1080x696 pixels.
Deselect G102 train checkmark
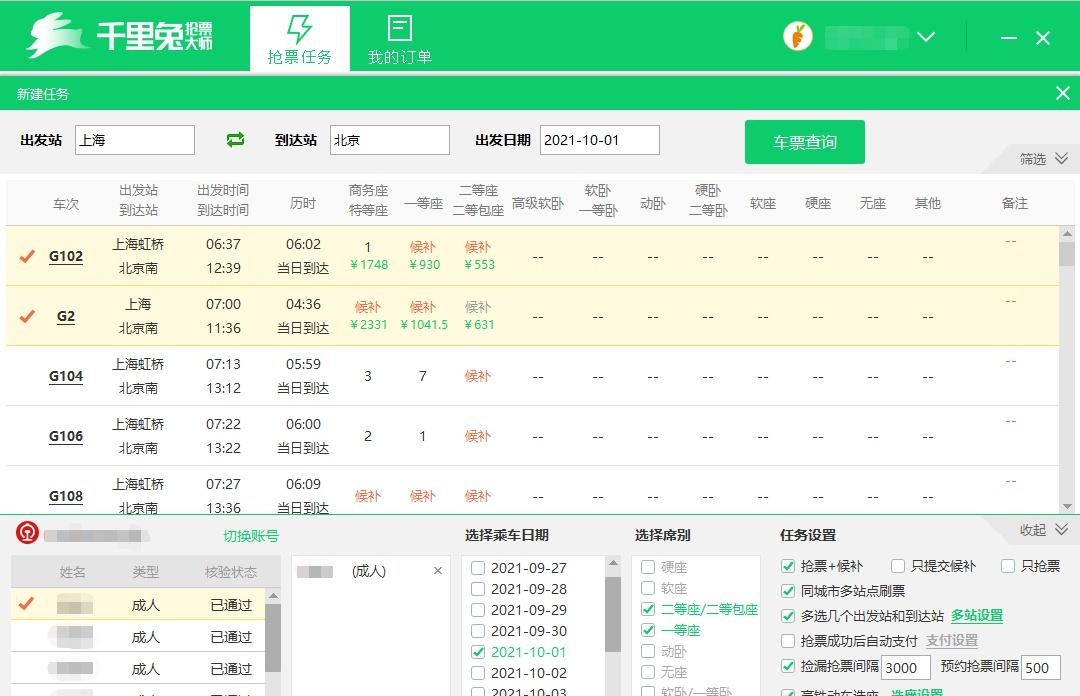[x=27, y=256]
